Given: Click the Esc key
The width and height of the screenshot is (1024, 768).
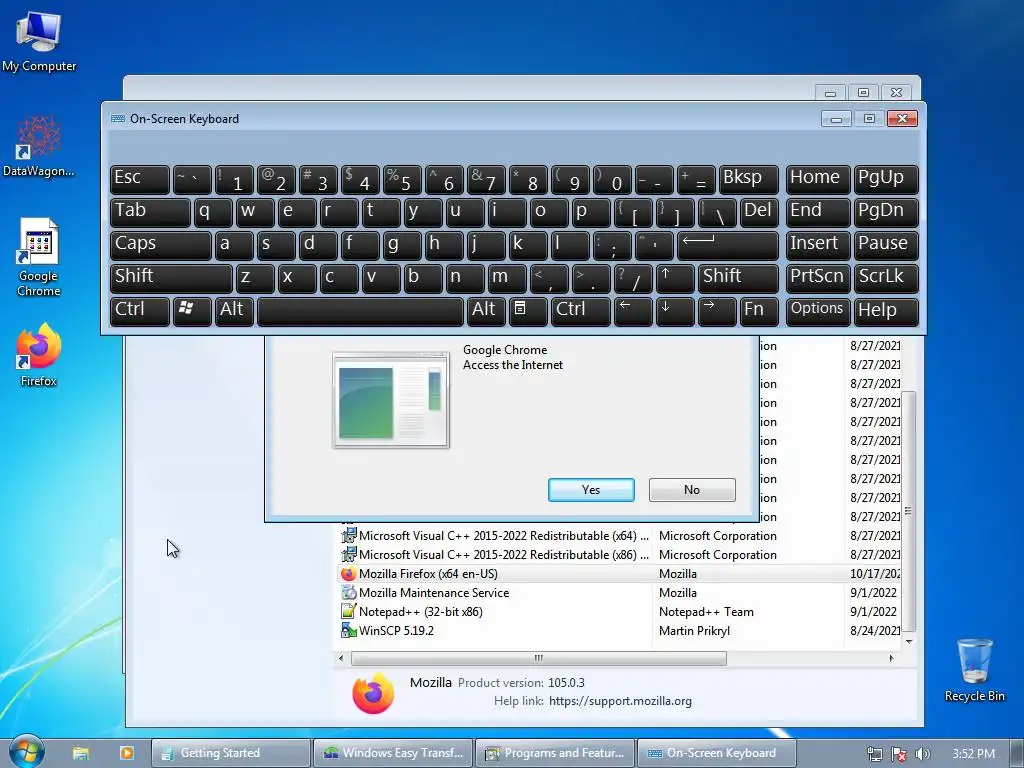Looking at the screenshot, I should [140, 180].
